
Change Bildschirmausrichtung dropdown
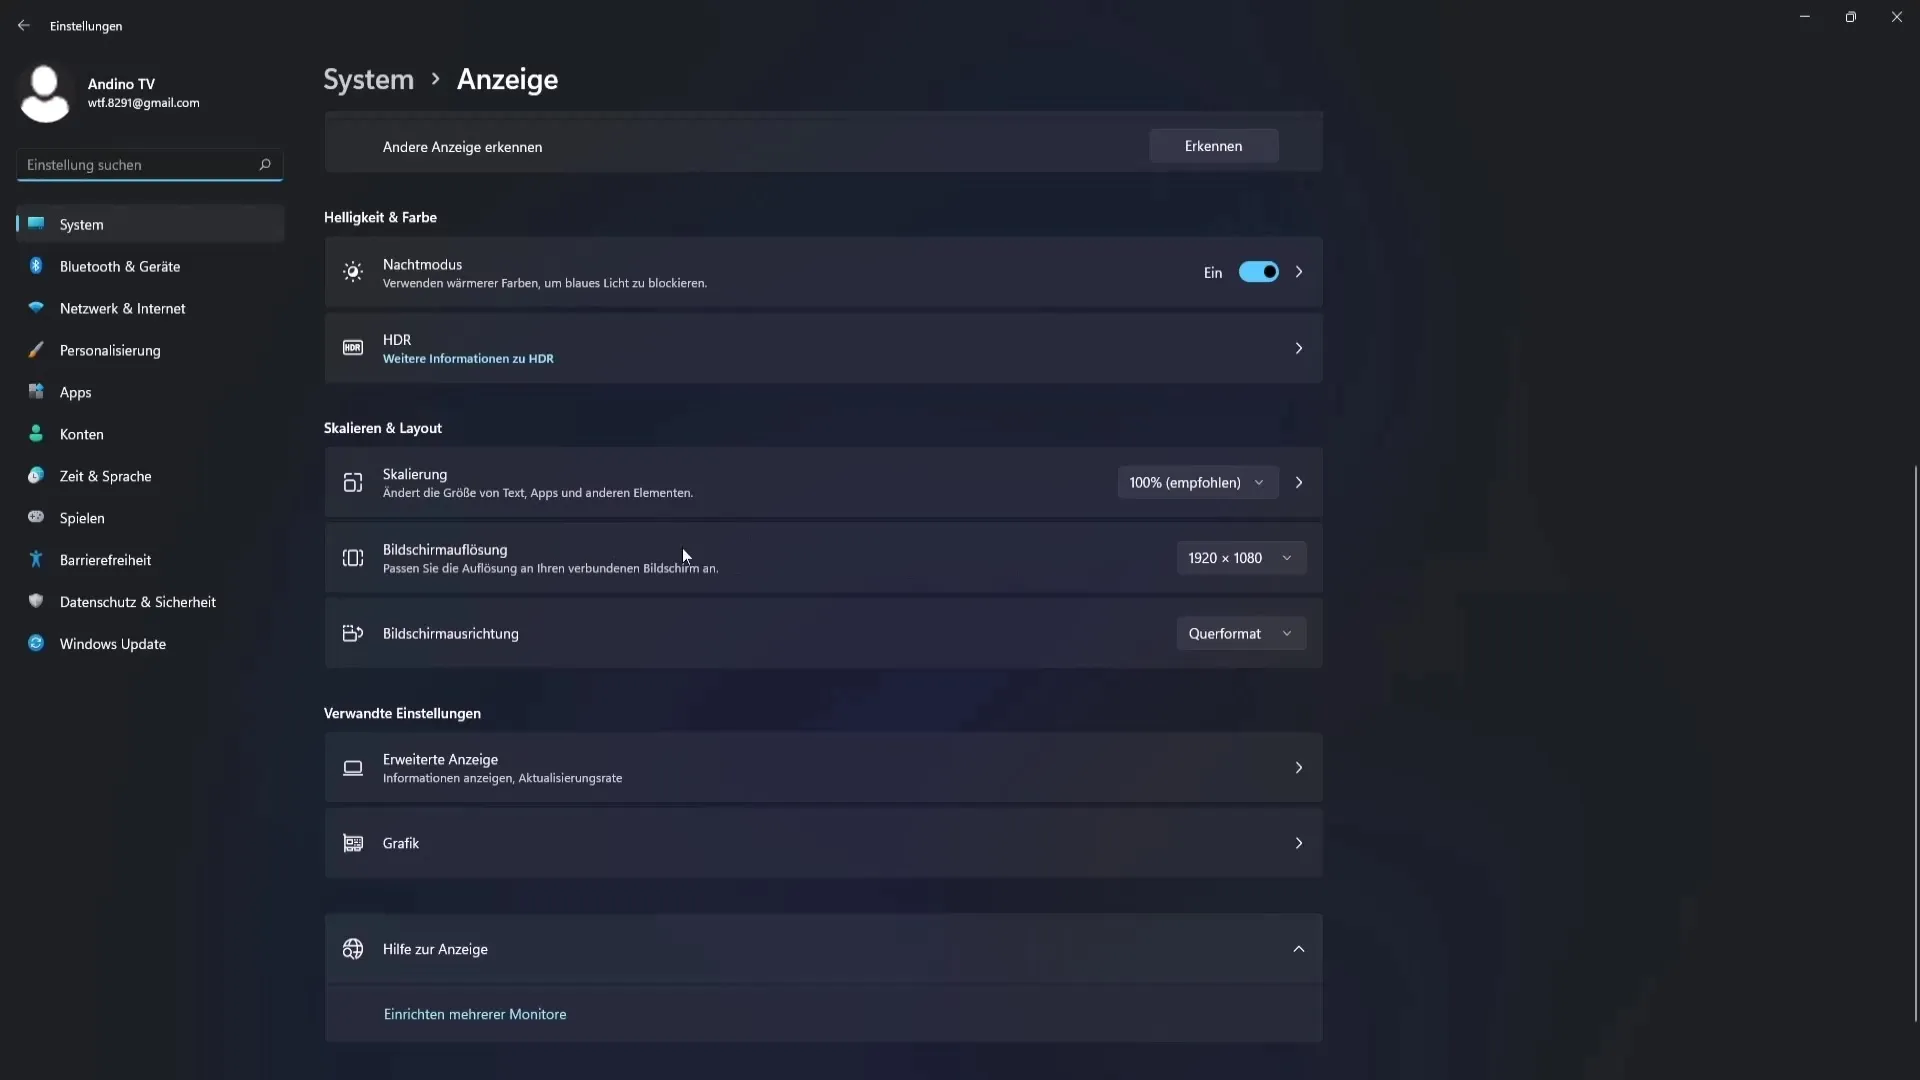point(1240,633)
